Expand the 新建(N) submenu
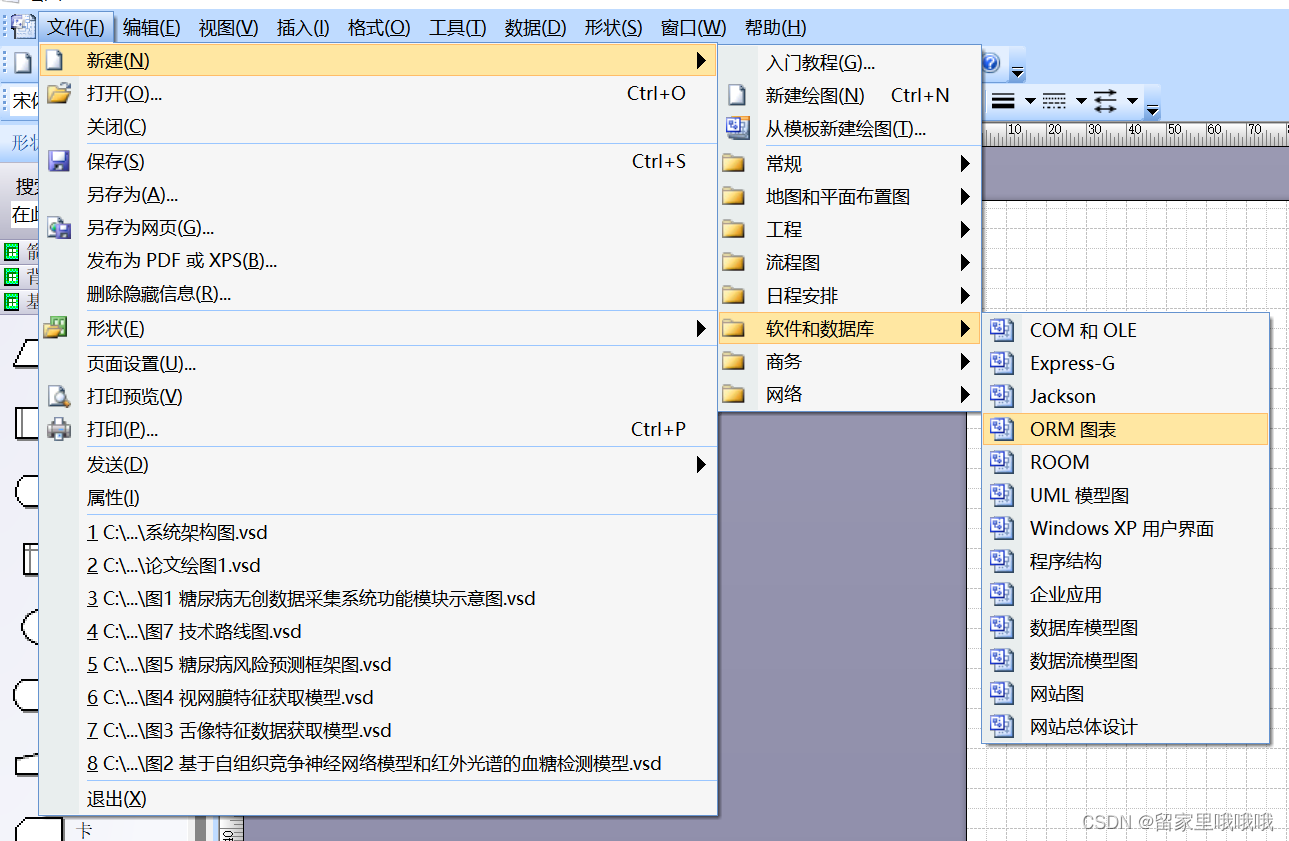Image resolution: width=1289 pixels, height=841 pixels. pos(701,61)
